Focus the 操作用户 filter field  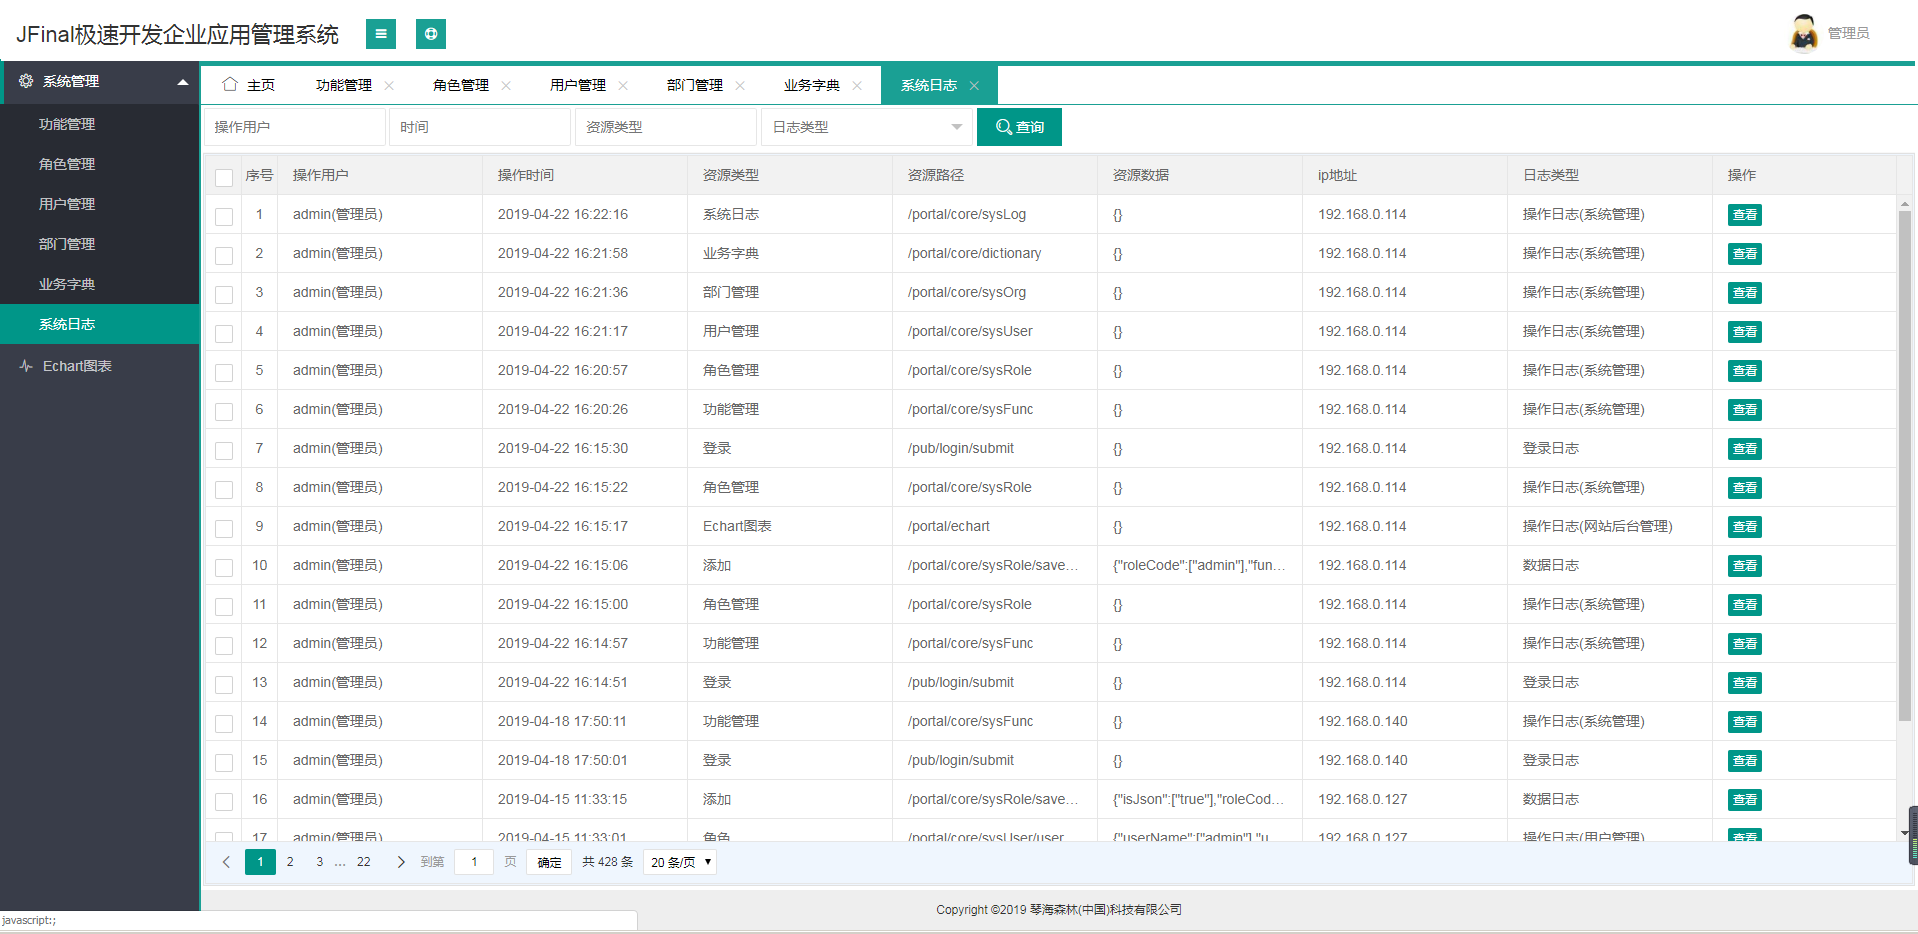pos(294,127)
